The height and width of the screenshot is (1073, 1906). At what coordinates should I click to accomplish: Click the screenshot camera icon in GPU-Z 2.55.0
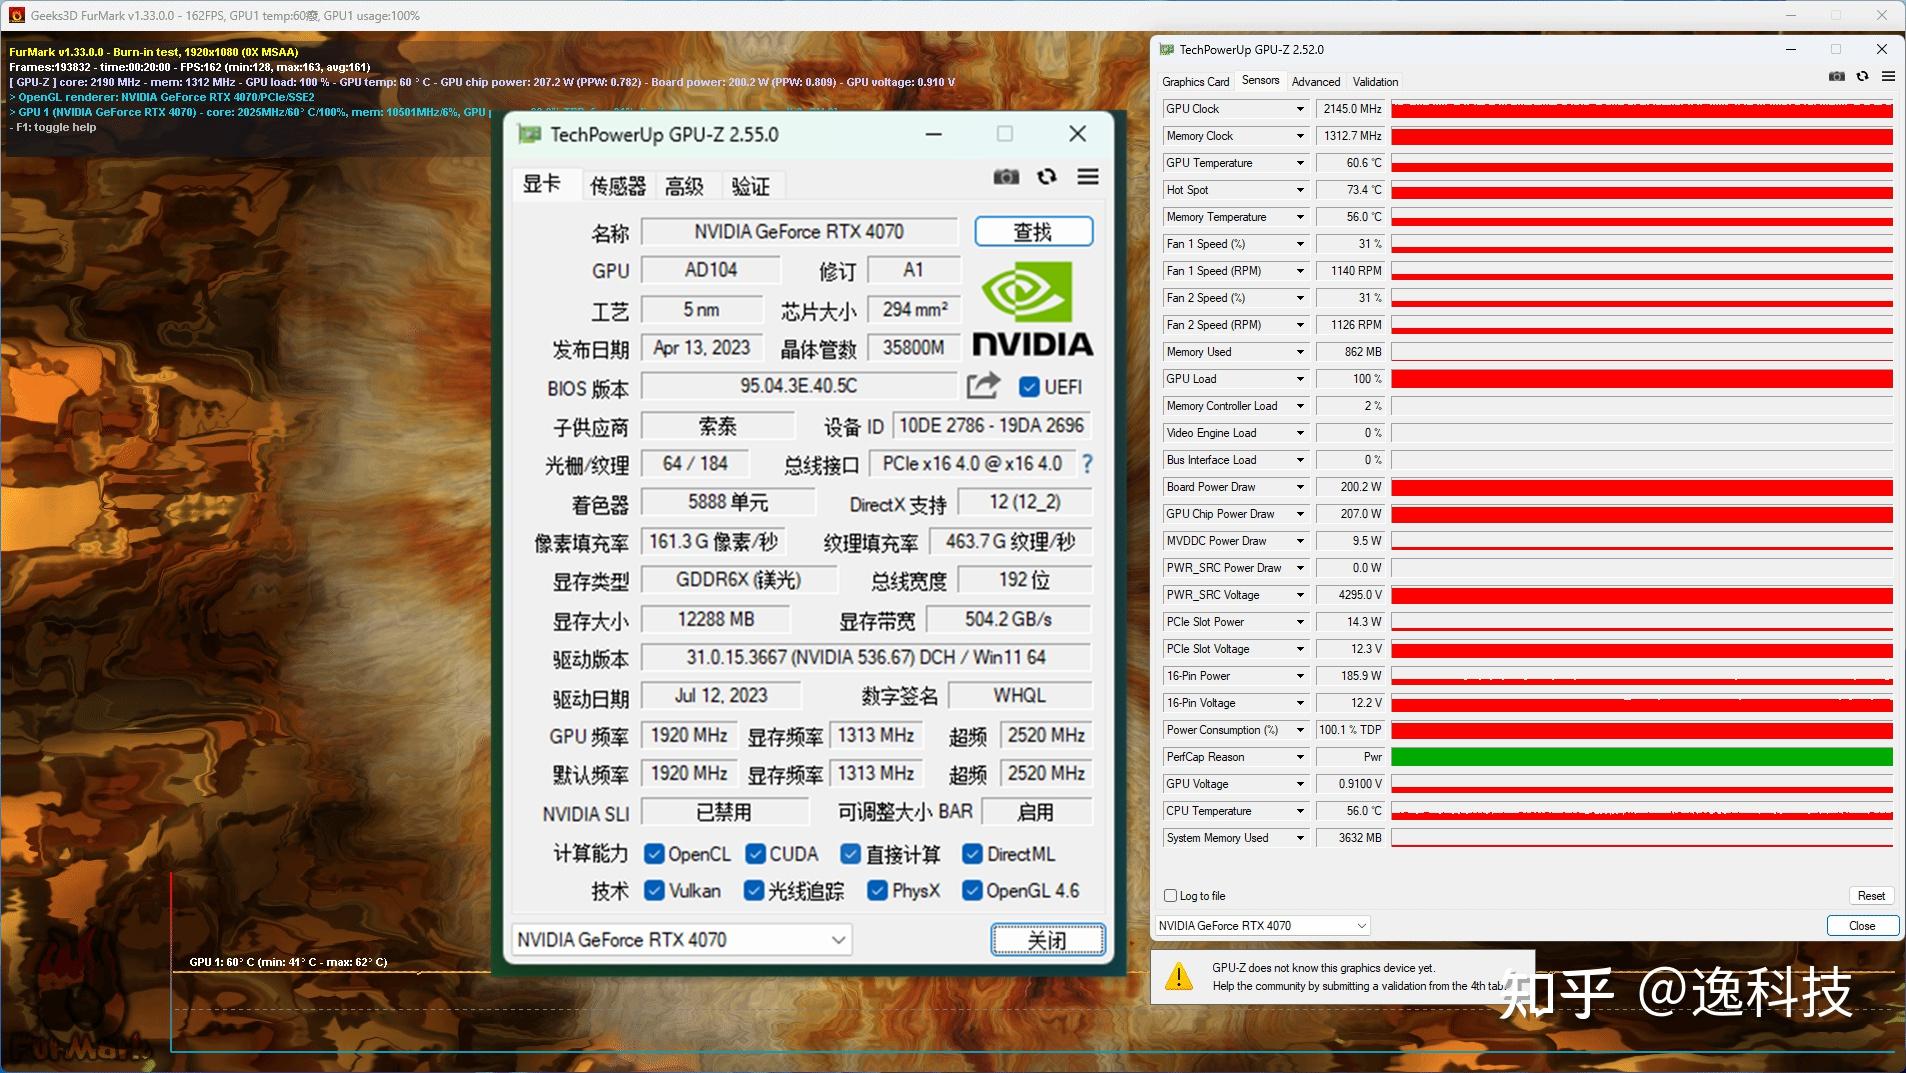click(1006, 177)
